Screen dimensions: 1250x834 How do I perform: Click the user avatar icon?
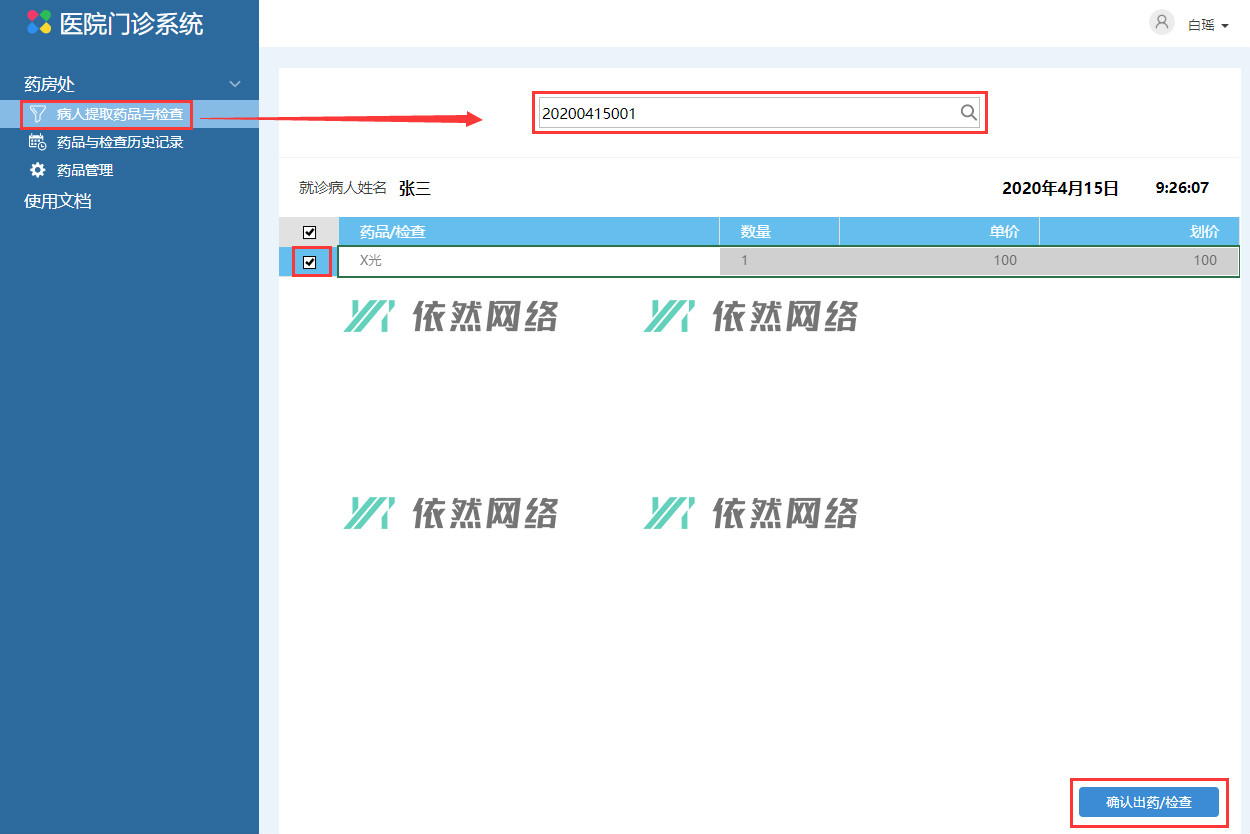1162,22
